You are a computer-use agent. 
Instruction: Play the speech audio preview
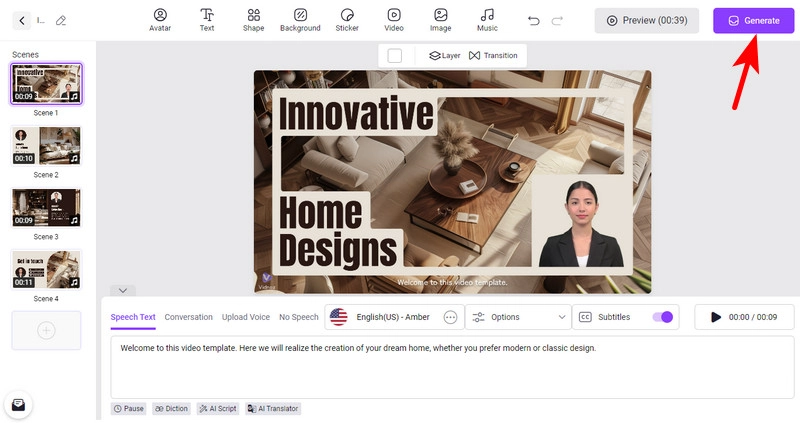click(x=715, y=317)
